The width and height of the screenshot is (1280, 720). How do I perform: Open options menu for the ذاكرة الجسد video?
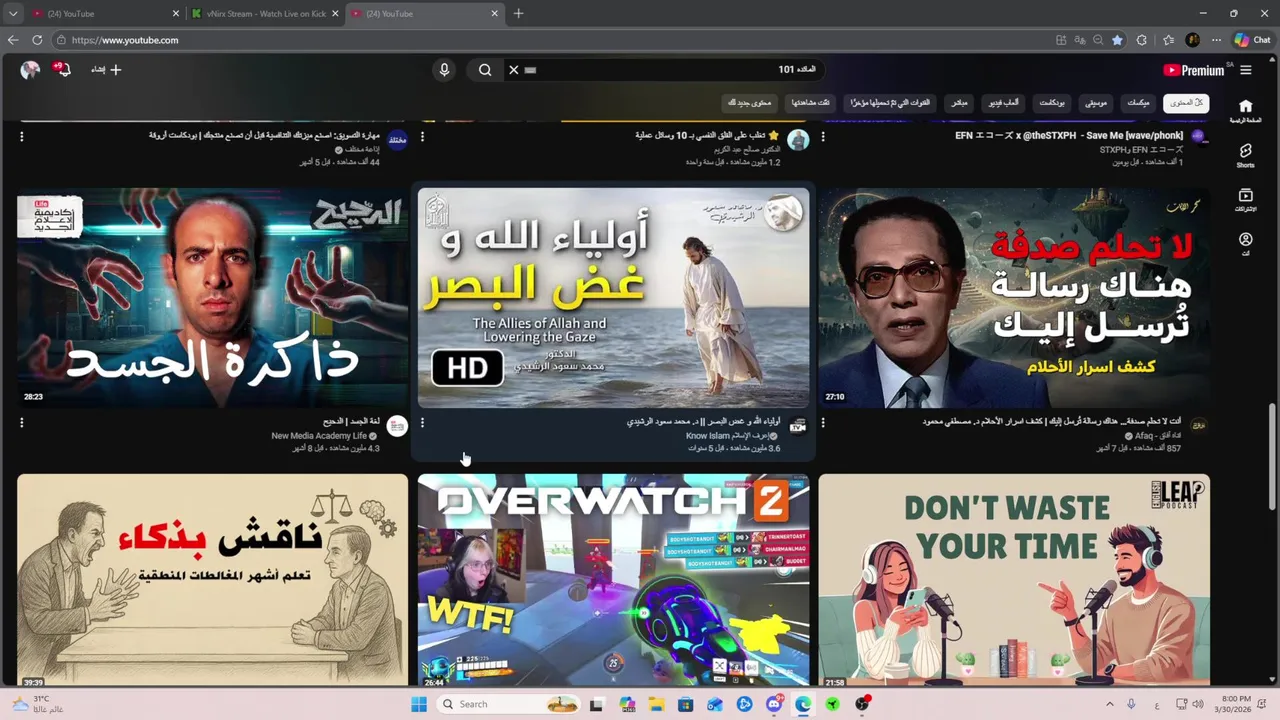point(21,423)
